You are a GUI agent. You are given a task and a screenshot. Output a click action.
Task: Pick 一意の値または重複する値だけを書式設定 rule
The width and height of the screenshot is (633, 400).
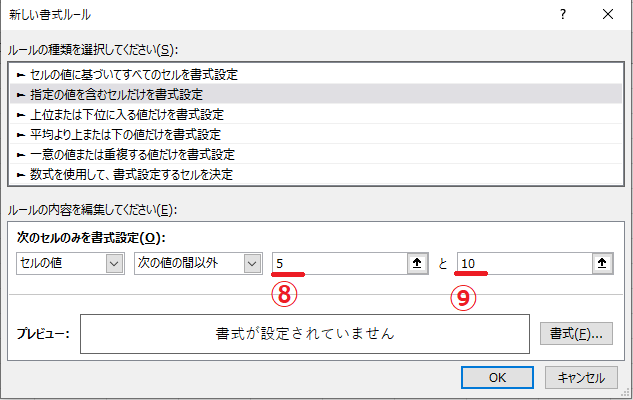(x=316, y=154)
